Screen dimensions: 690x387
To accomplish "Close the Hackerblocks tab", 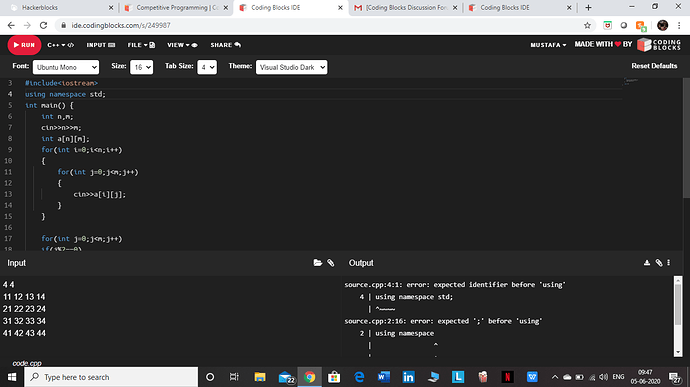I will 111,7.
